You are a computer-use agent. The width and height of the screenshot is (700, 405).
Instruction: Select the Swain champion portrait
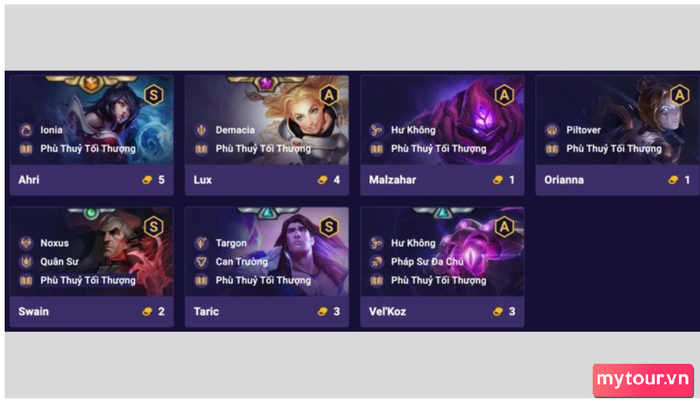coord(92,251)
